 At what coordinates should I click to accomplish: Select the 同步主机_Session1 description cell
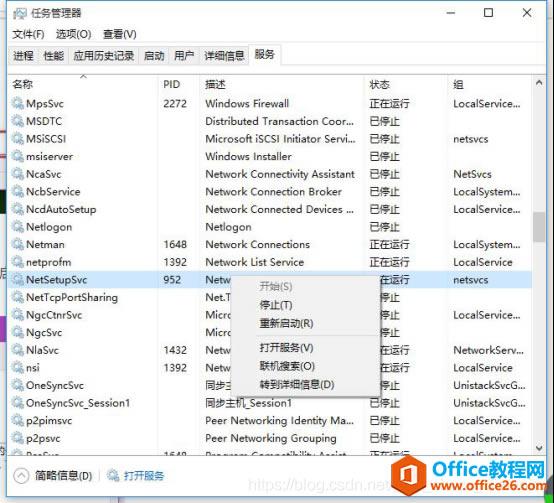point(249,403)
